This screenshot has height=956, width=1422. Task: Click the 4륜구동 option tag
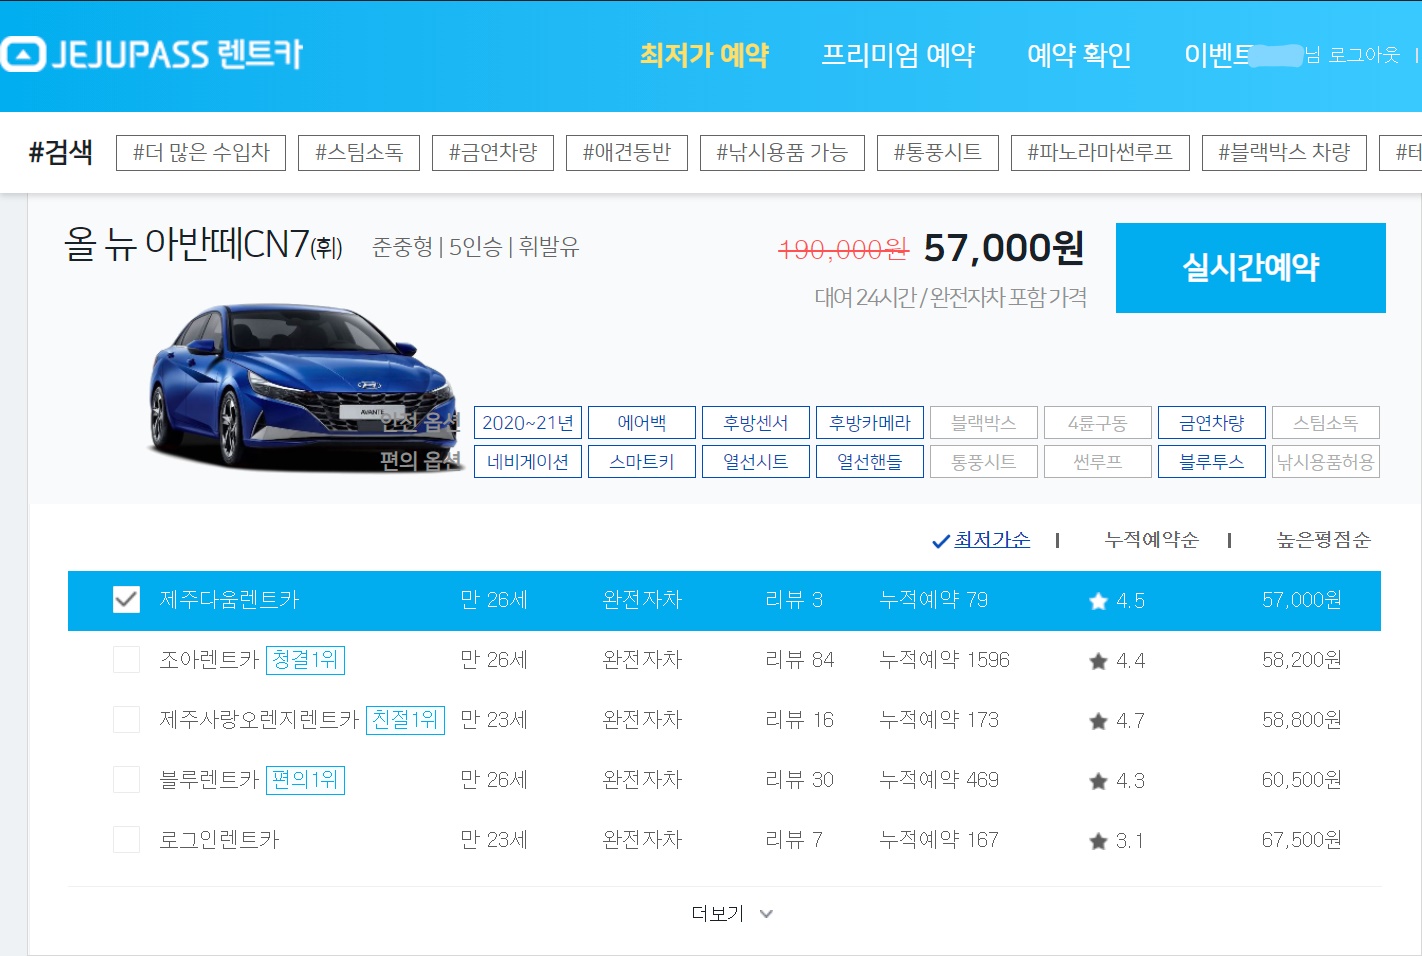(1098, 423)
